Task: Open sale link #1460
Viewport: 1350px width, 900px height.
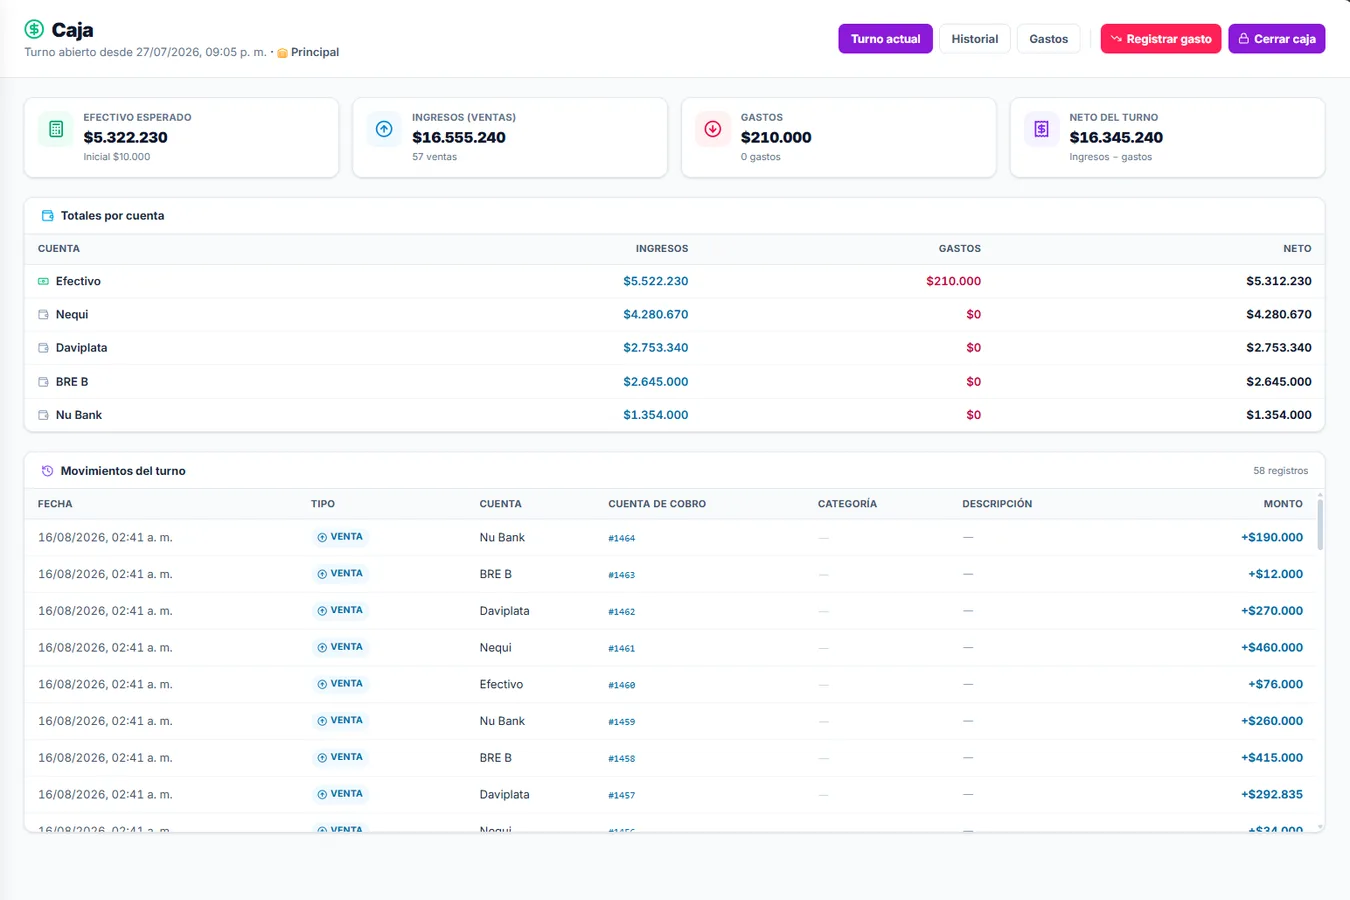Action: click(622, 685)
